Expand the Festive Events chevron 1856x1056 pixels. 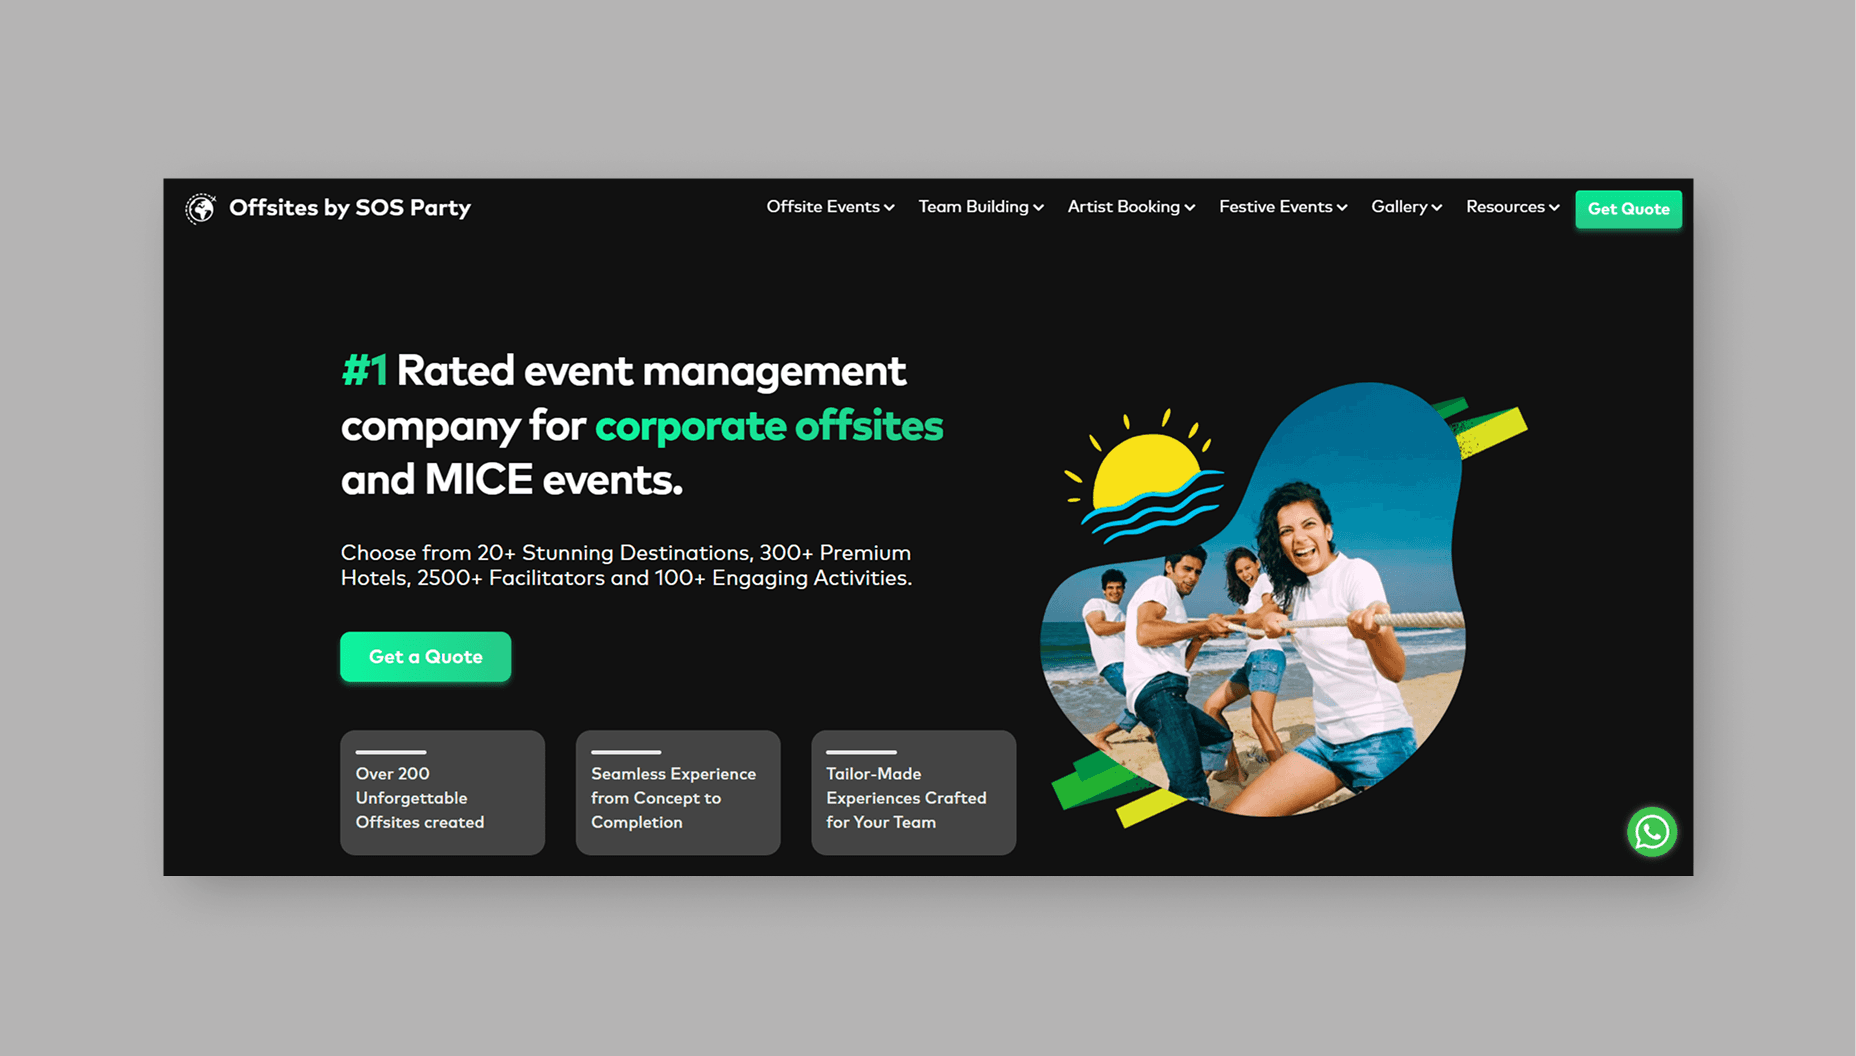point(1342,208)
